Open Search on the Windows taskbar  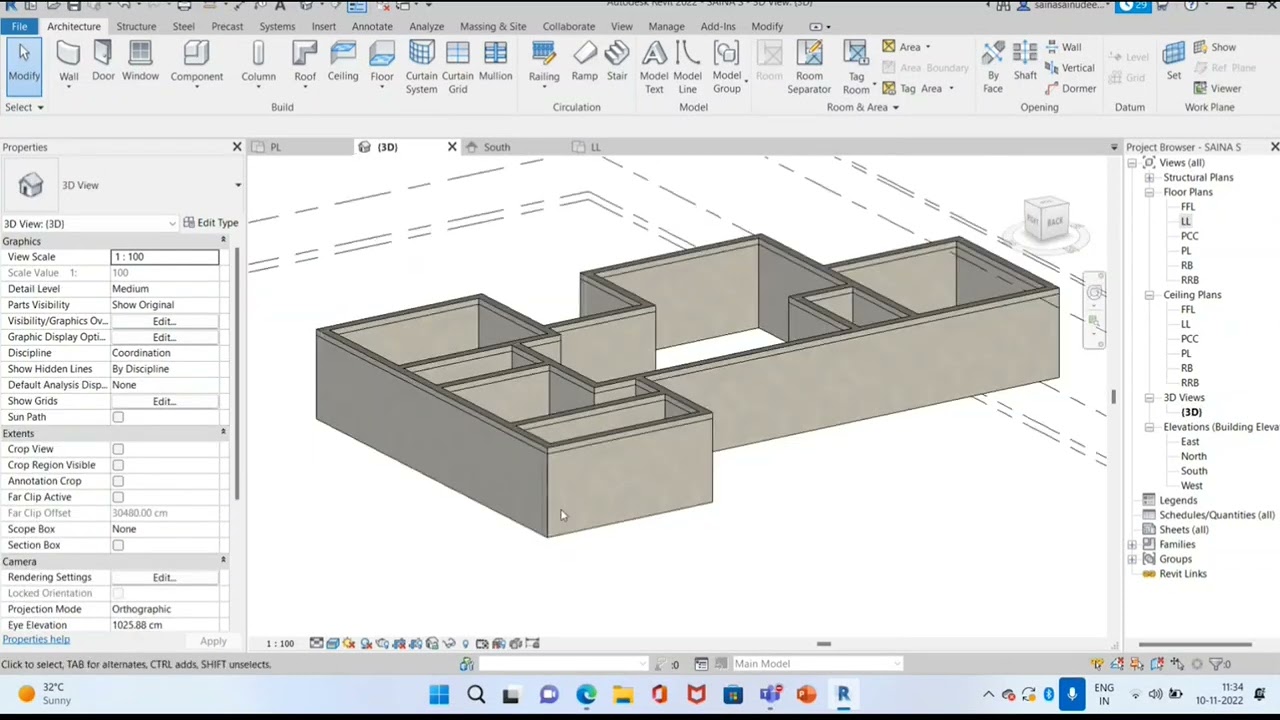476,694
